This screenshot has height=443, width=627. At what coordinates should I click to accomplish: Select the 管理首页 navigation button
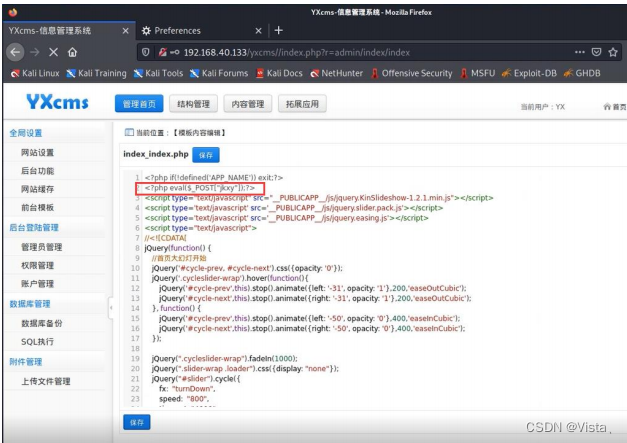point(139,104)
